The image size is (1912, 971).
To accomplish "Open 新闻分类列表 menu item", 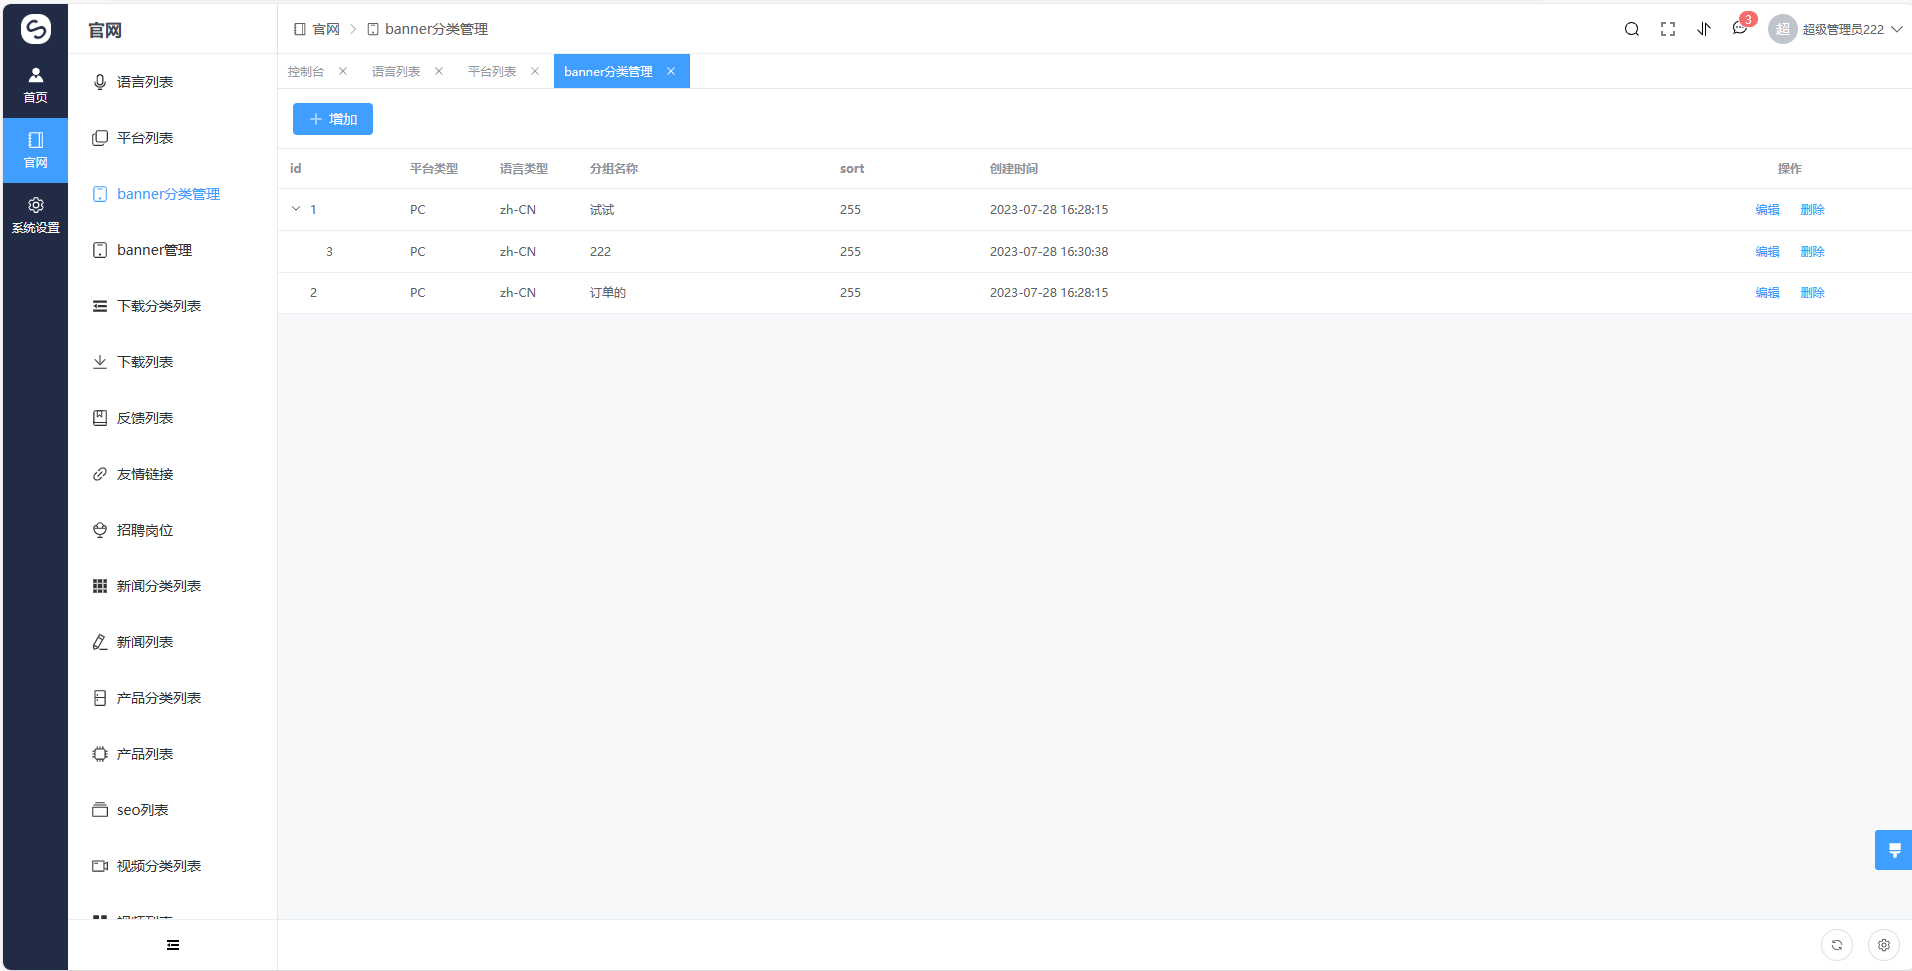I will [x=172, y=586].
